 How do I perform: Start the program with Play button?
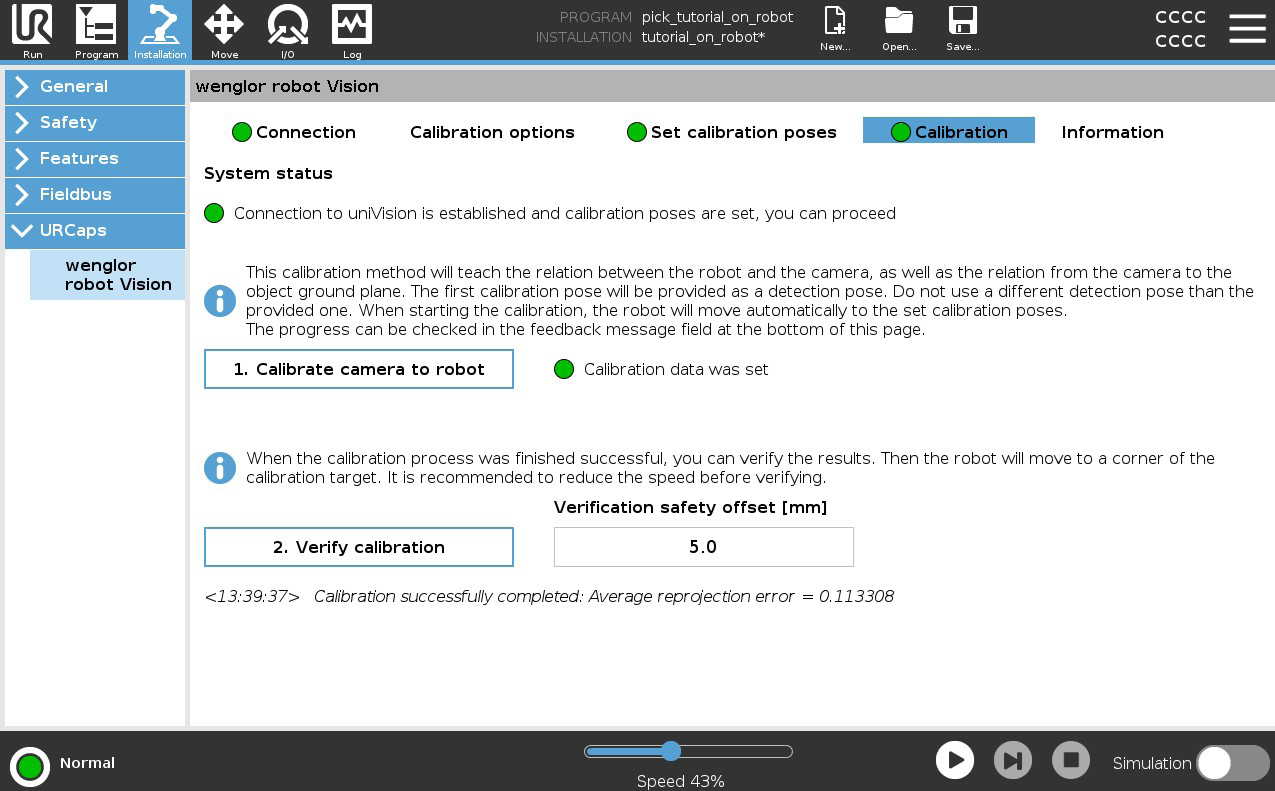955,761
